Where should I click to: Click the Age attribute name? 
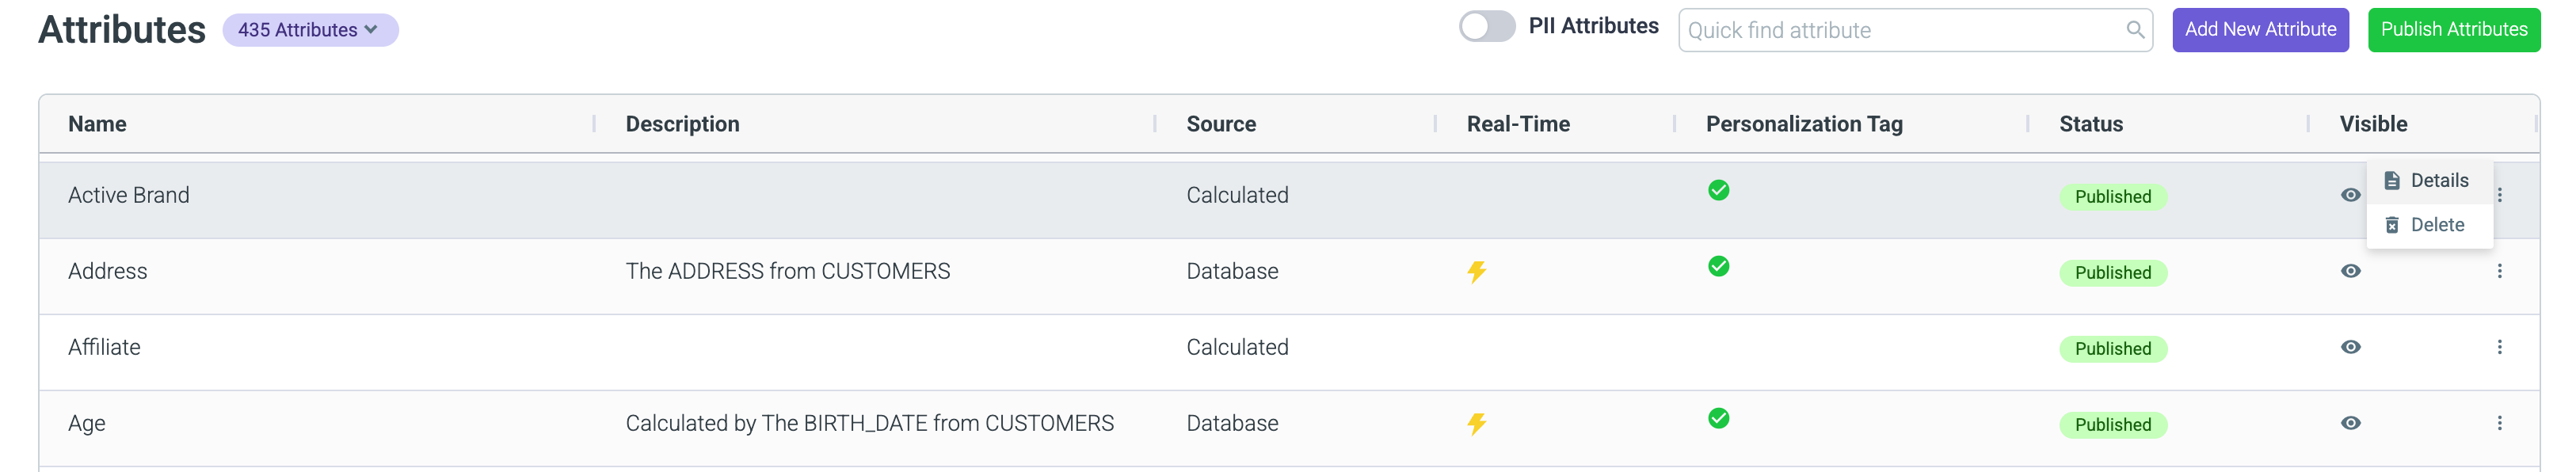[86, 424]
